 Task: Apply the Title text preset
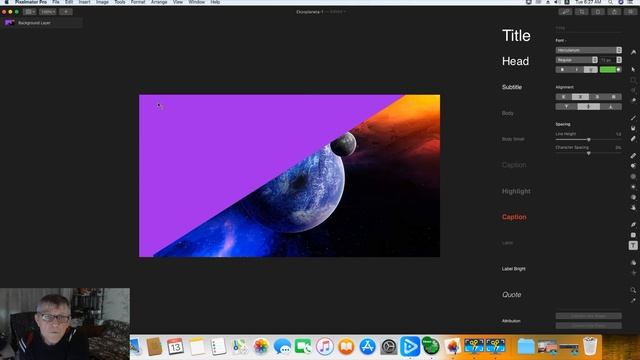pyautogui.click(x=516, y=36)
